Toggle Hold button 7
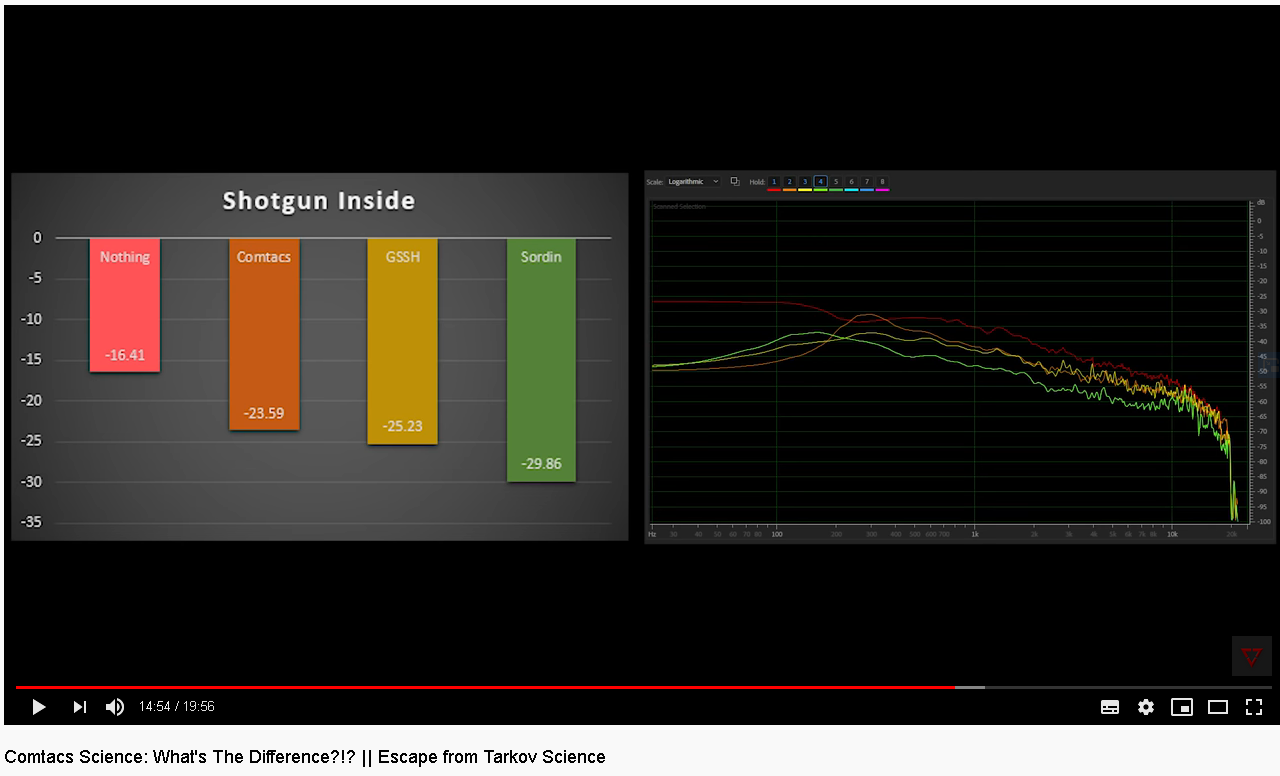The image size is (1280, 776). [x=867, y=182]
